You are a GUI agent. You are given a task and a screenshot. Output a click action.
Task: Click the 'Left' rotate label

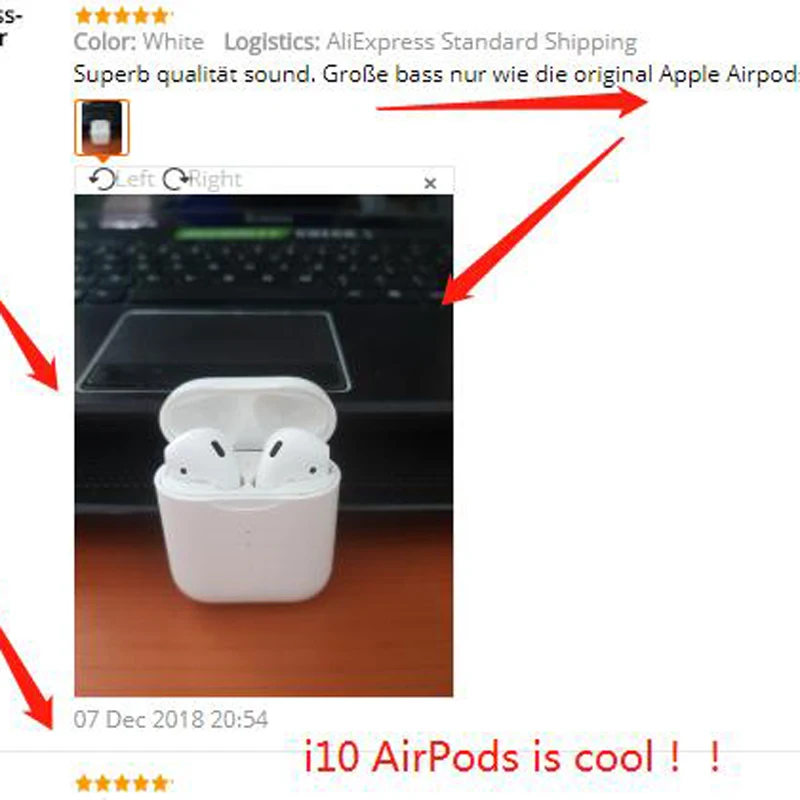tap(135, 179)
